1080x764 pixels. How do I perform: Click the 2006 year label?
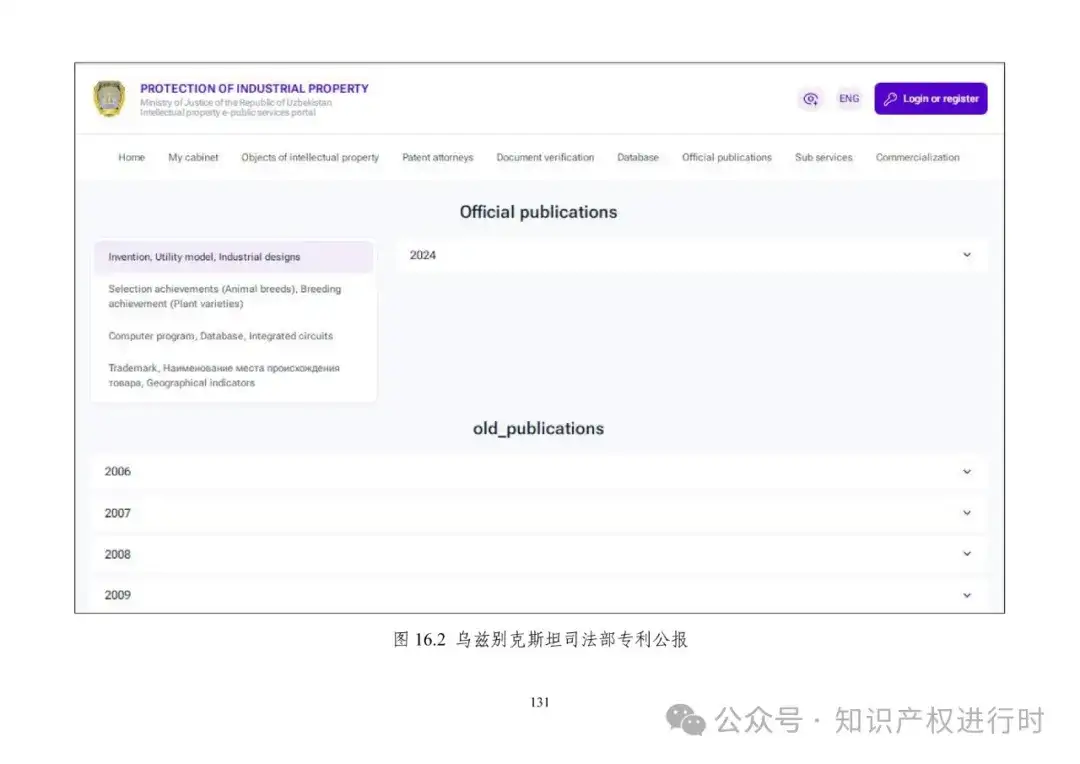click(x=118, y=472)
